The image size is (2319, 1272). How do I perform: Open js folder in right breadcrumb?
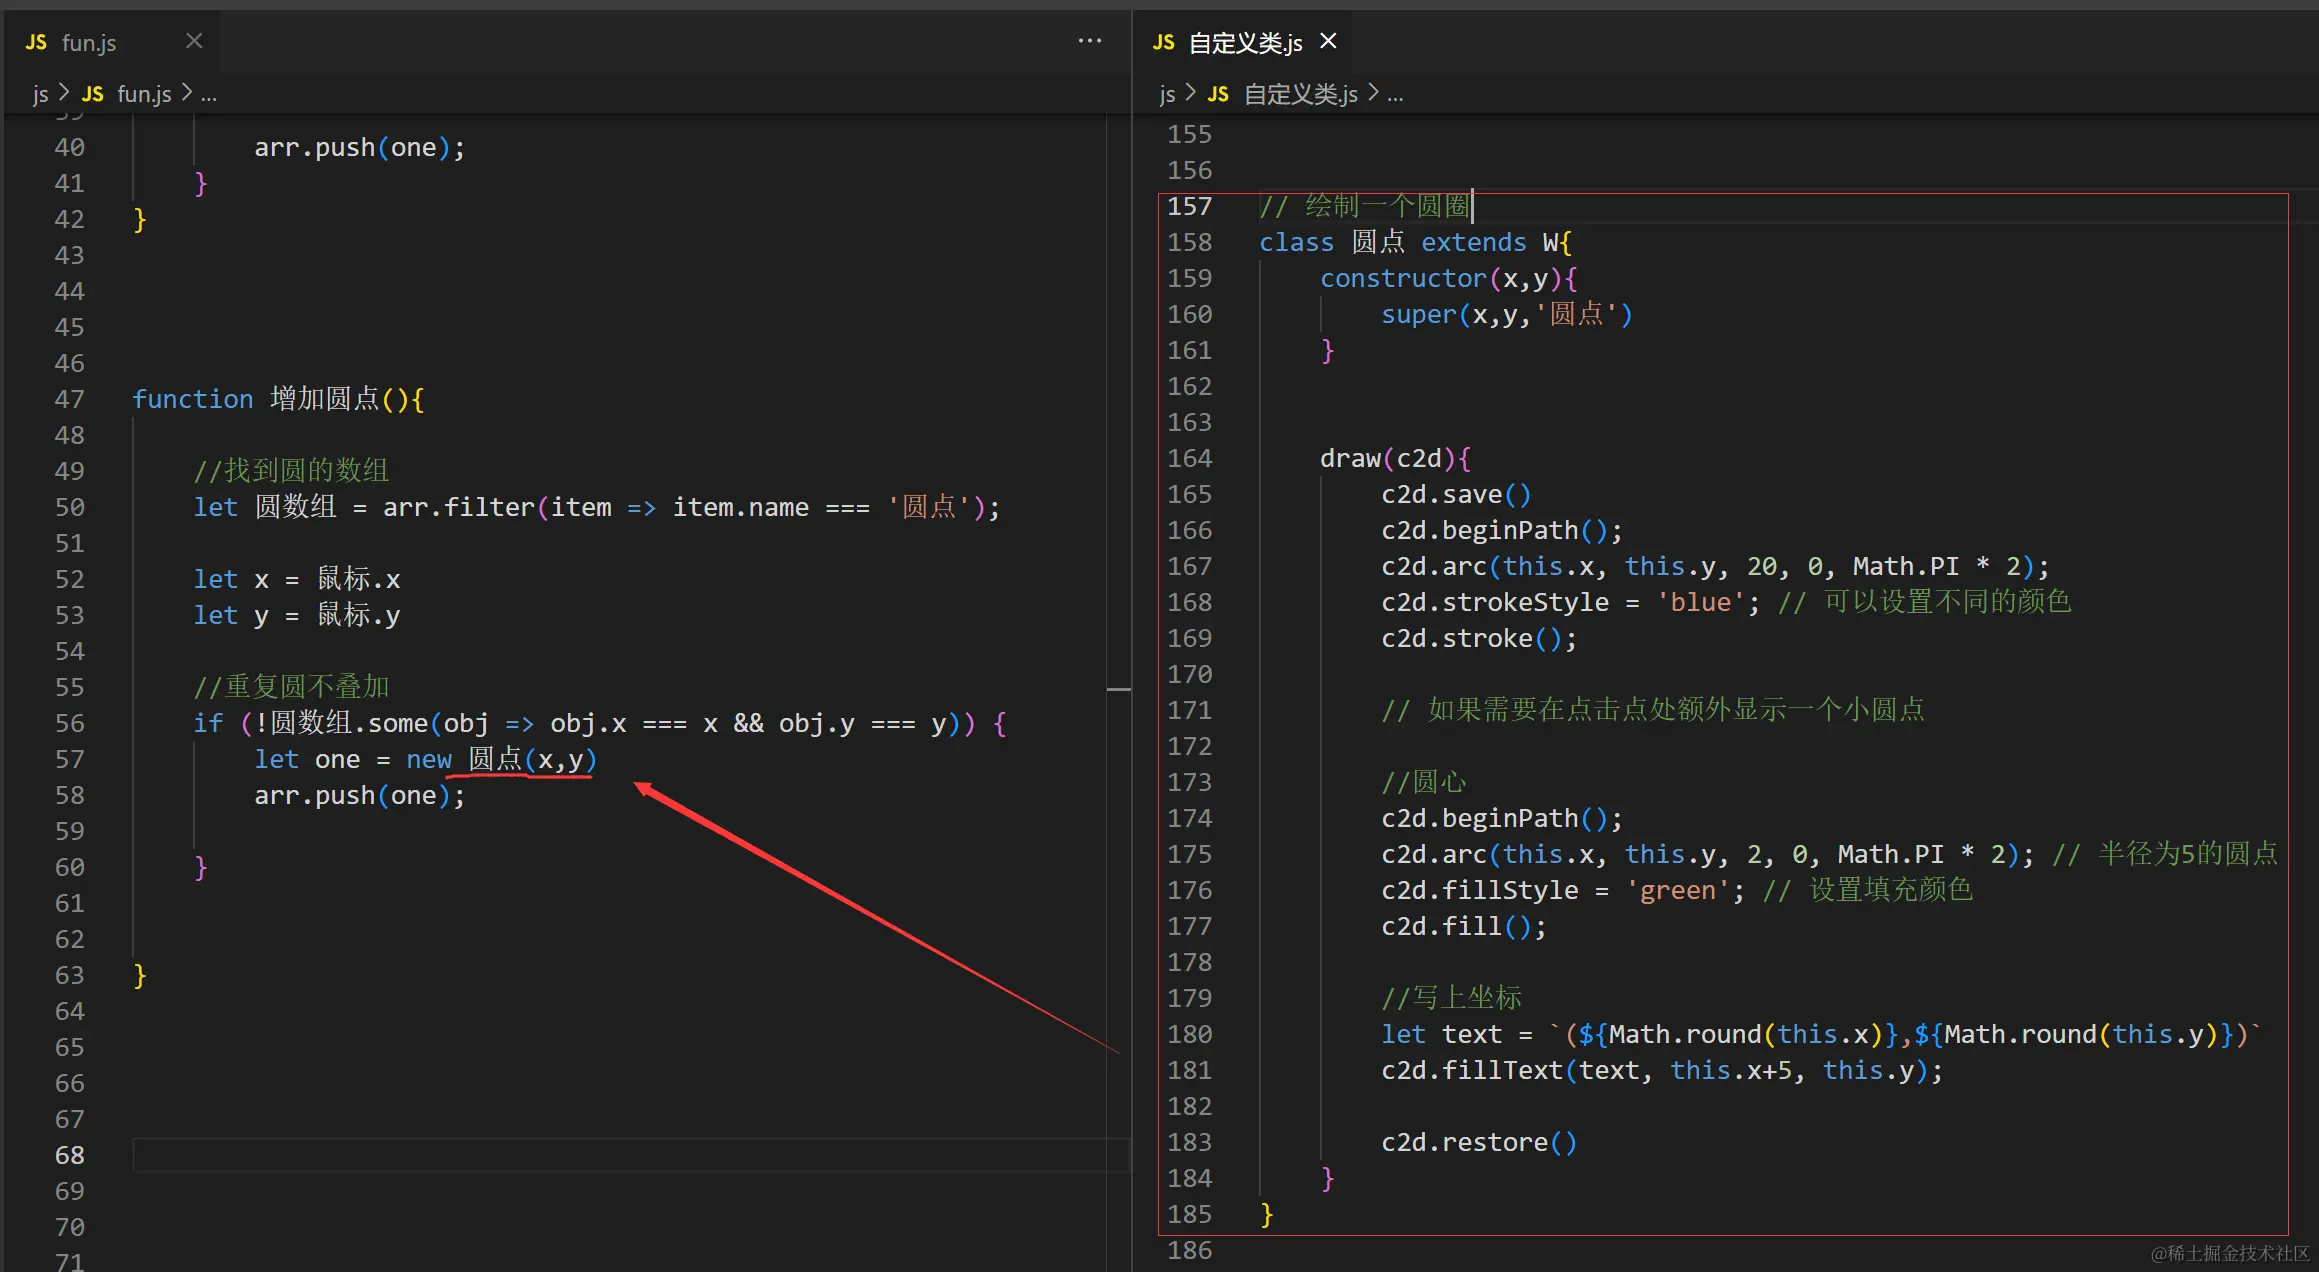tap(1166, 94)
